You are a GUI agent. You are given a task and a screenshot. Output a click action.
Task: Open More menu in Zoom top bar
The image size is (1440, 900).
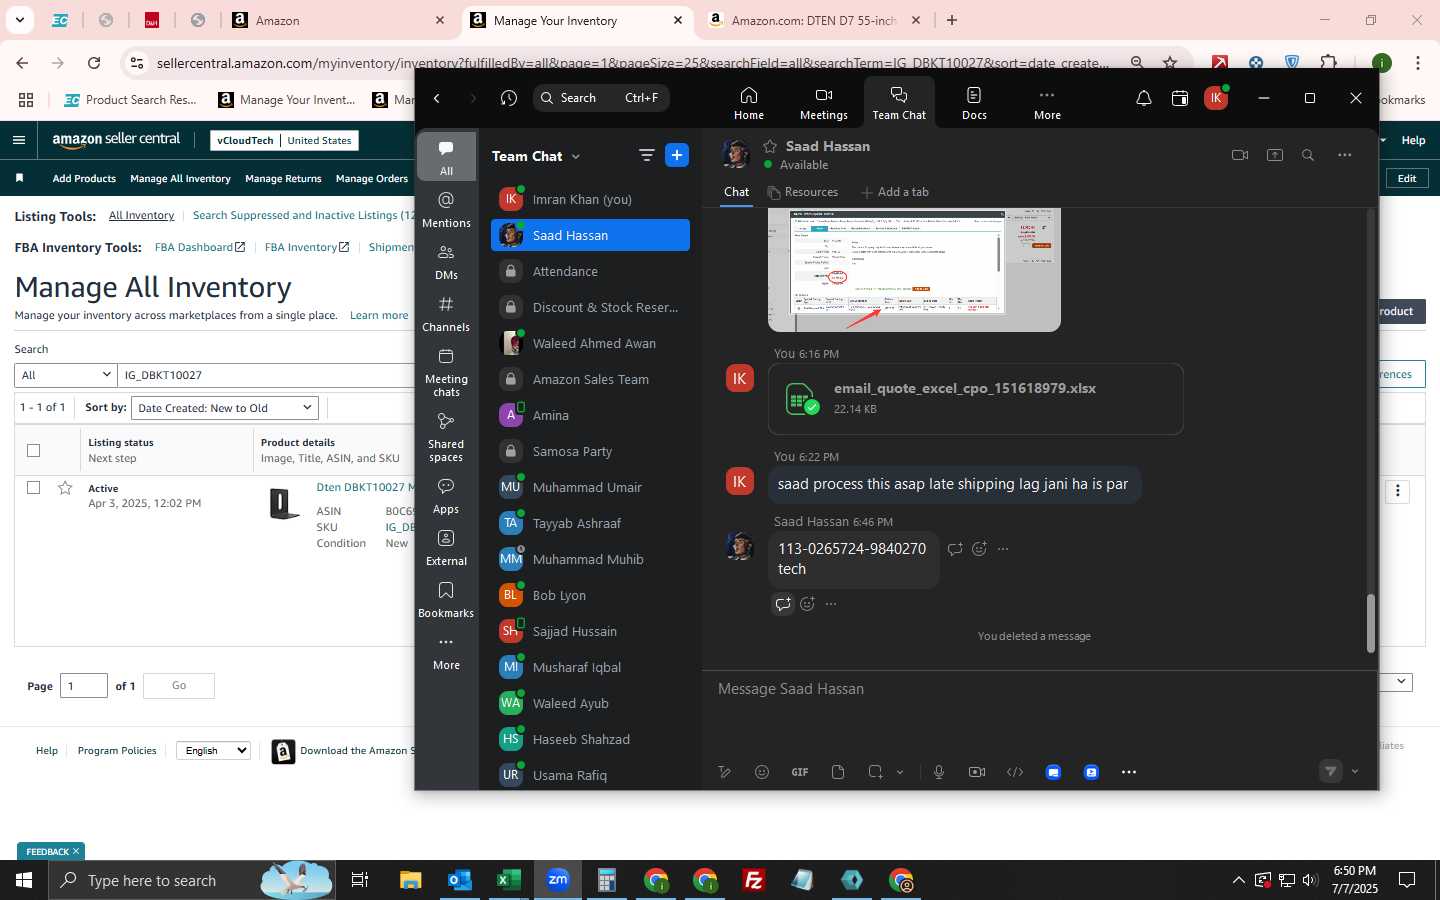pos(1047,103)
